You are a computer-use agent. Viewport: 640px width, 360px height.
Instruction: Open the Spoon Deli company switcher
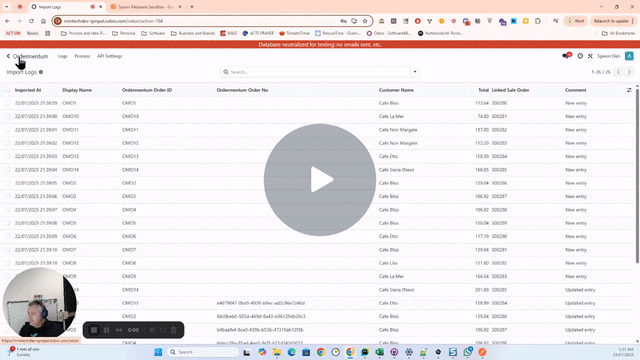[609, 56]
